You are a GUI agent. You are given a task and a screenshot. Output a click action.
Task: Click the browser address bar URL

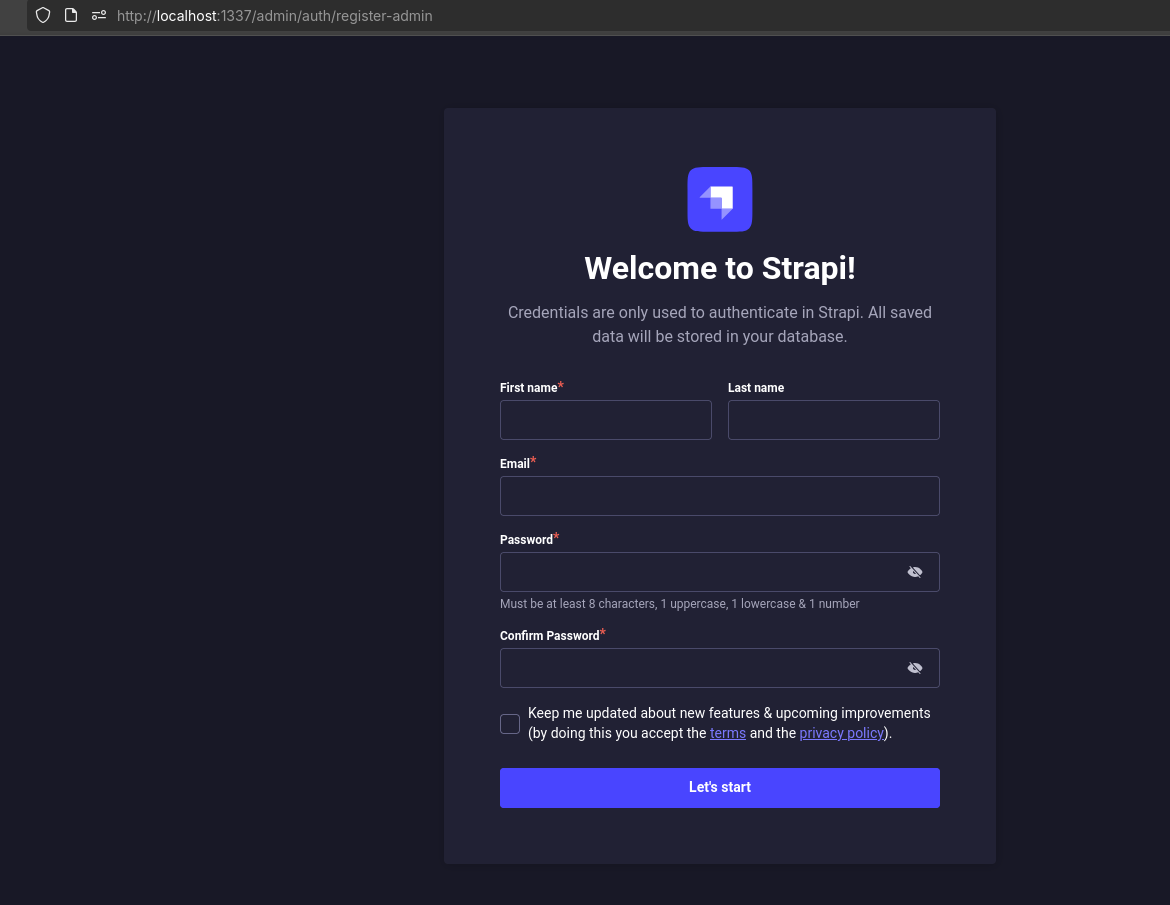274,15
